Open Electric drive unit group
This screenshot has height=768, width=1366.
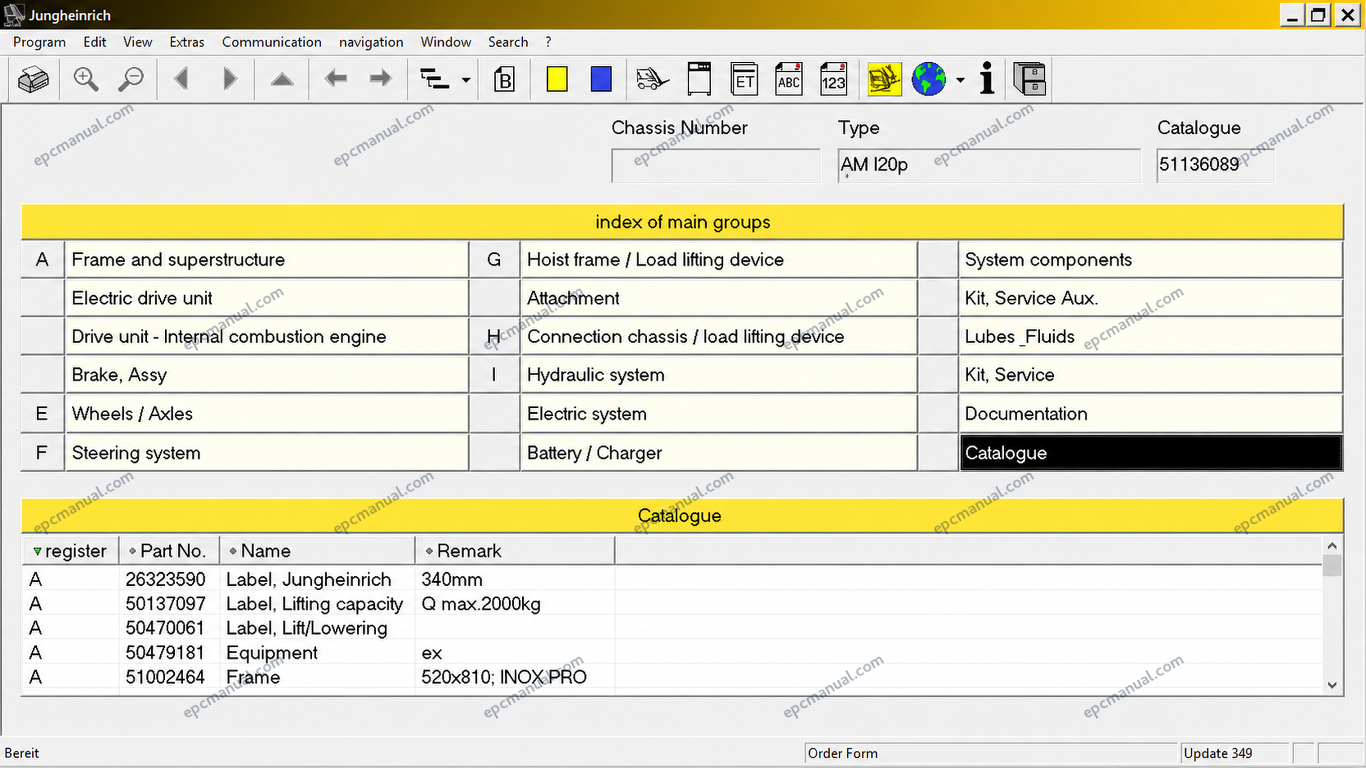tap(266, 298)
